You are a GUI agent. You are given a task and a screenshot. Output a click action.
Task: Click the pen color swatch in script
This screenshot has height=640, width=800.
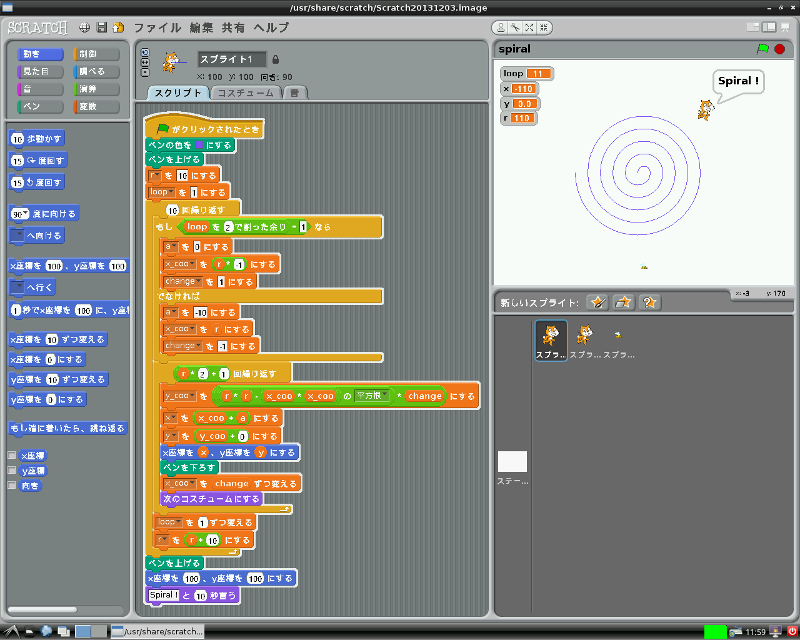(199, 145)
